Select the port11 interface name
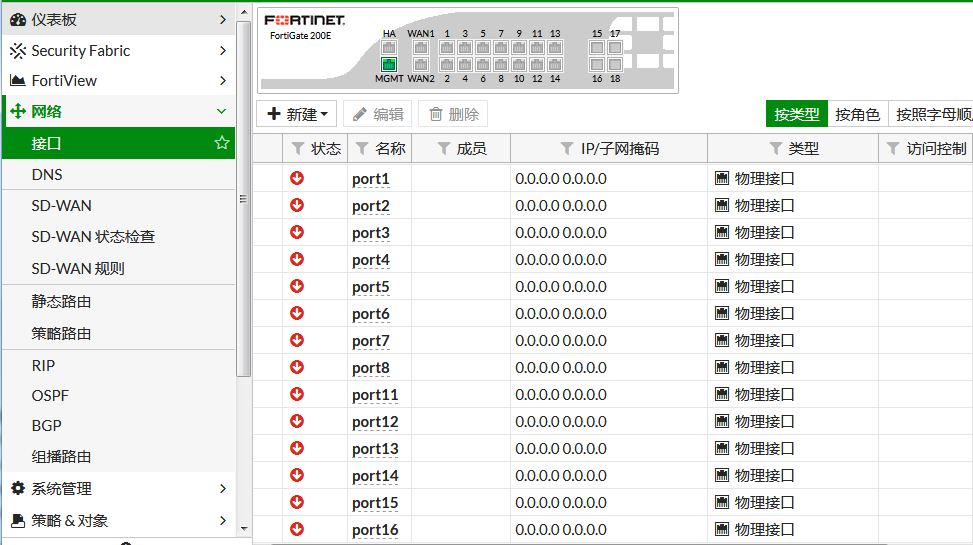Image resolution: width=973 pixels, height=545 pixels. point(375,395)
